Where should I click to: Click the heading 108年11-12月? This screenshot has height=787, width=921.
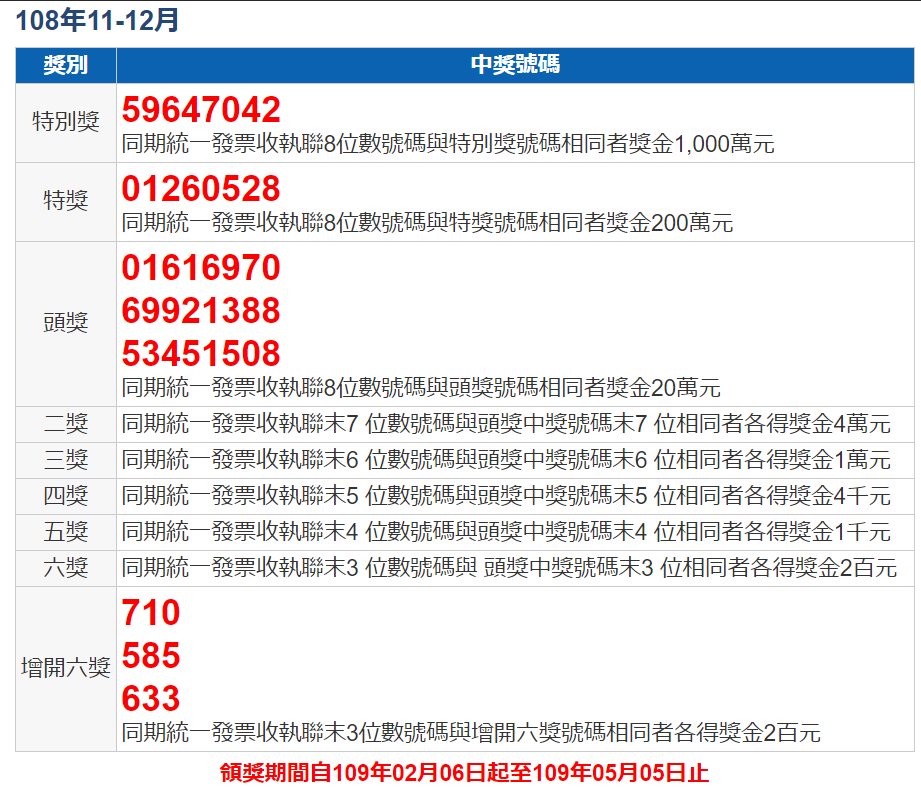[97, 20]
